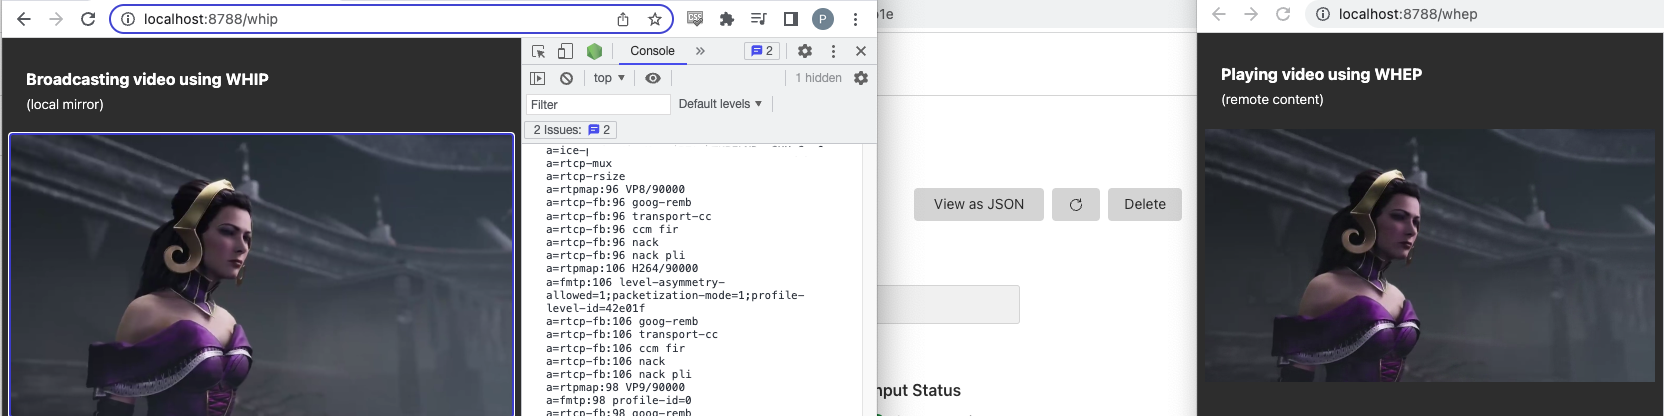Click the a=rtcp-fb:106 ccm fir line

[615, 349]
